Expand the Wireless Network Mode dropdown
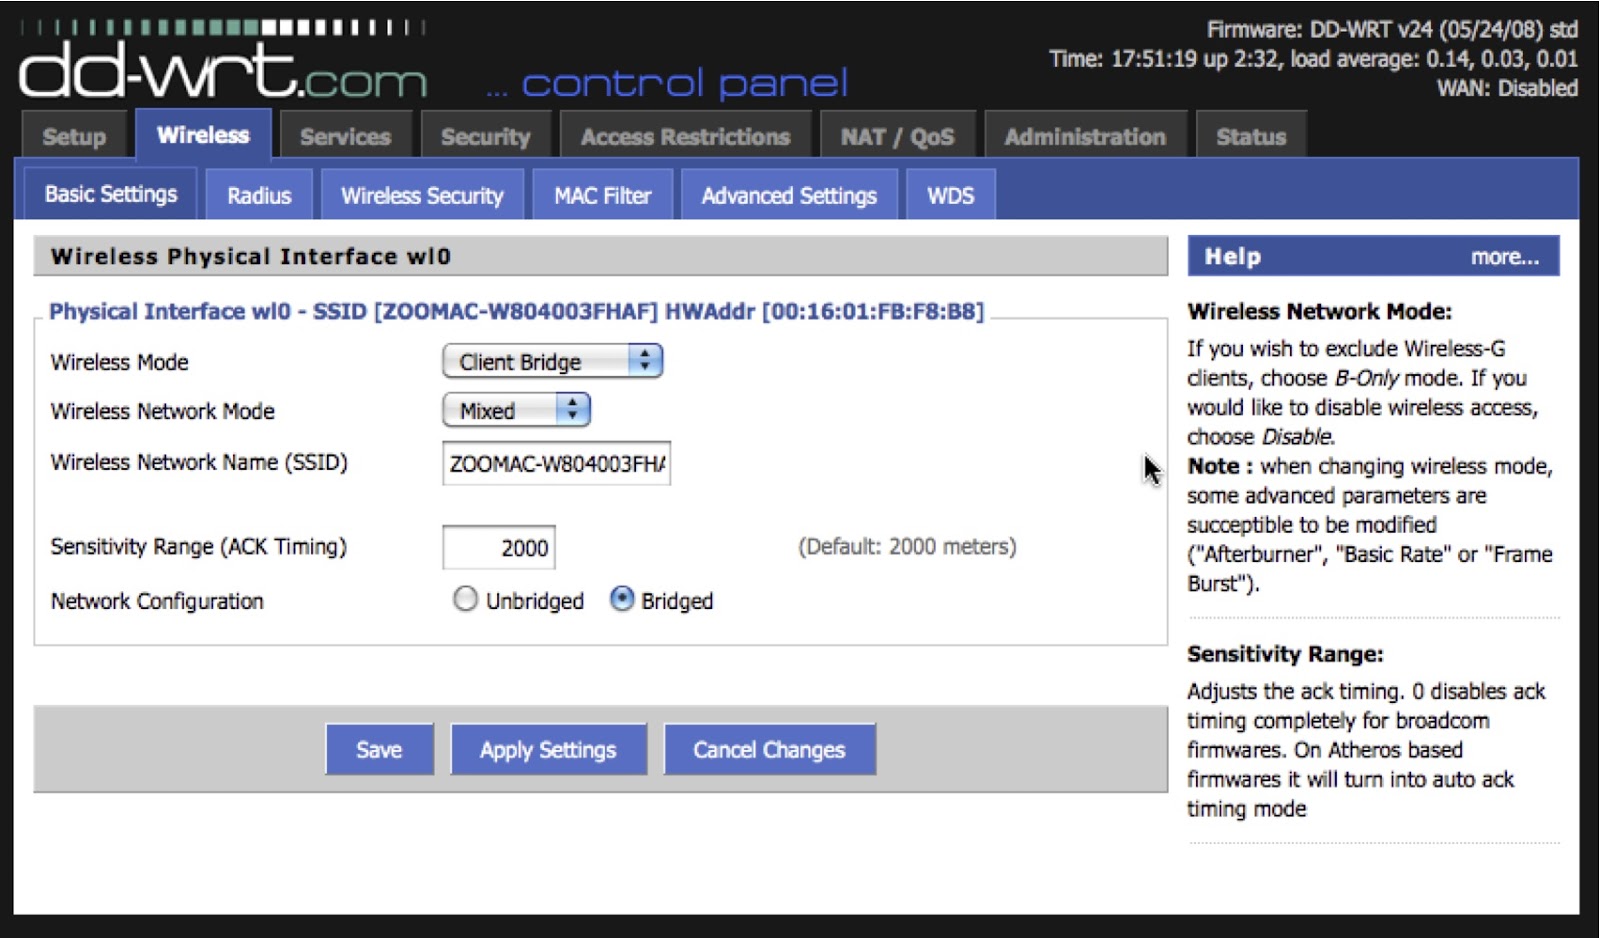The image size is (1600, 938). click(x=516, y=410)
